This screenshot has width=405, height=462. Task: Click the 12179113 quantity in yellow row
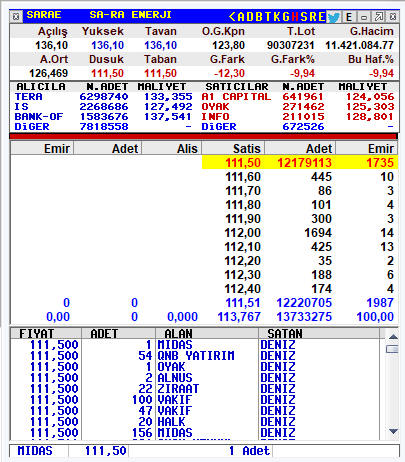(x=304, y=163)
